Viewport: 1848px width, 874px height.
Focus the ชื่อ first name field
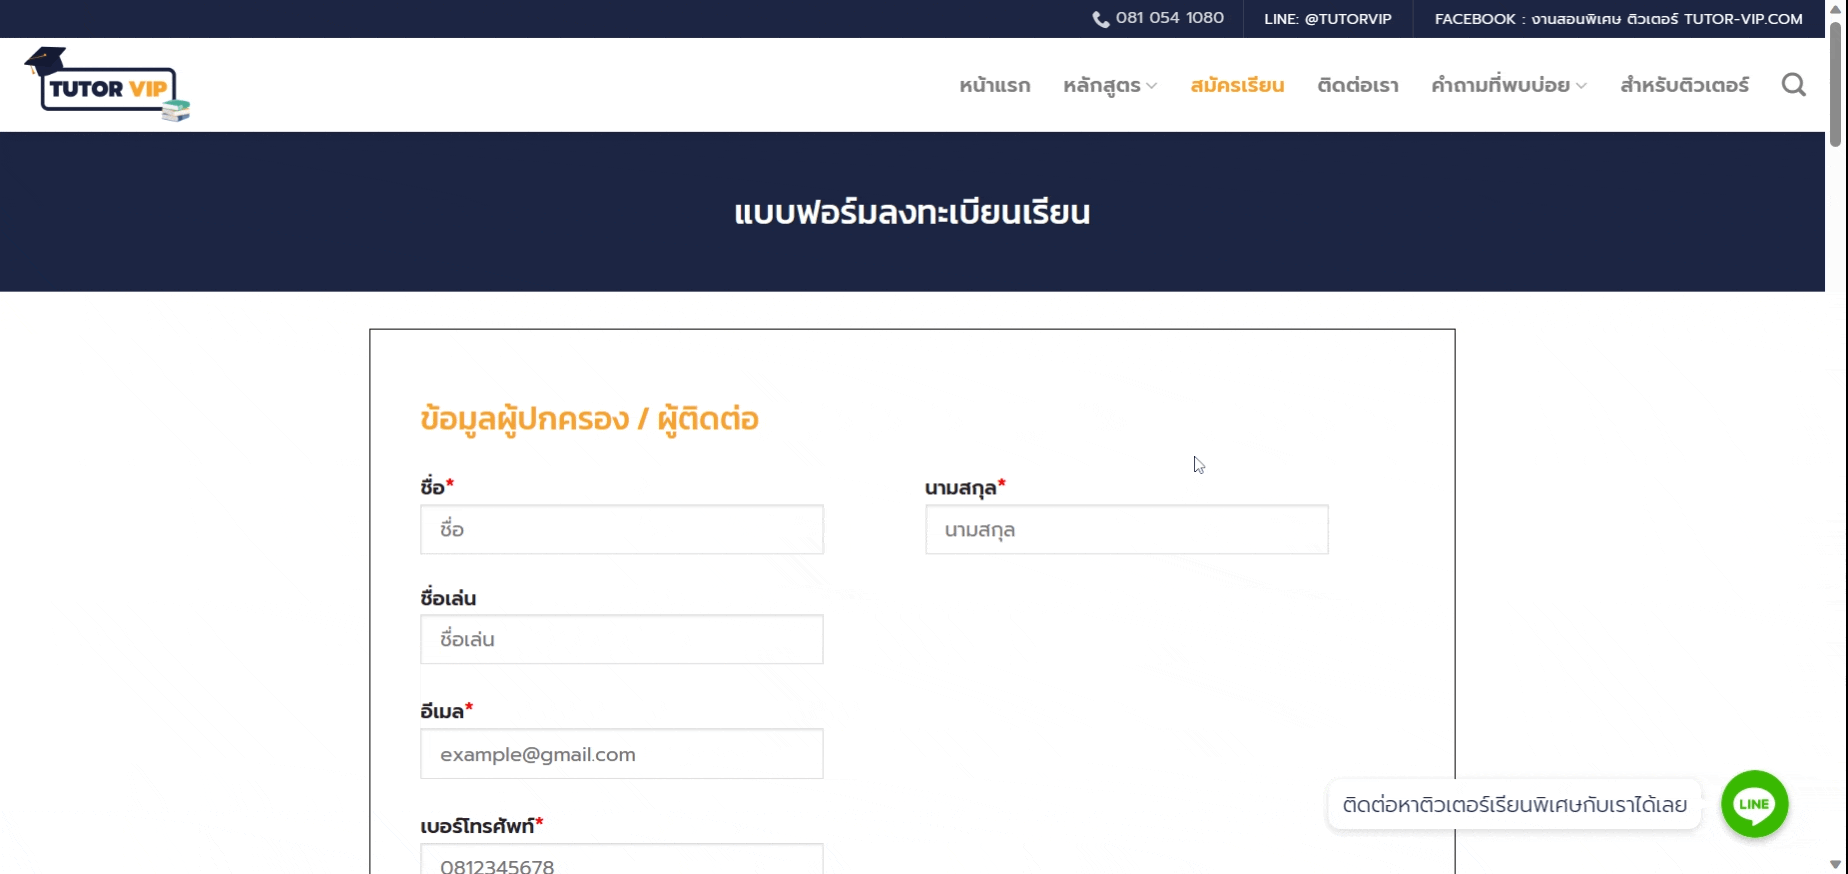coord(621,530)
